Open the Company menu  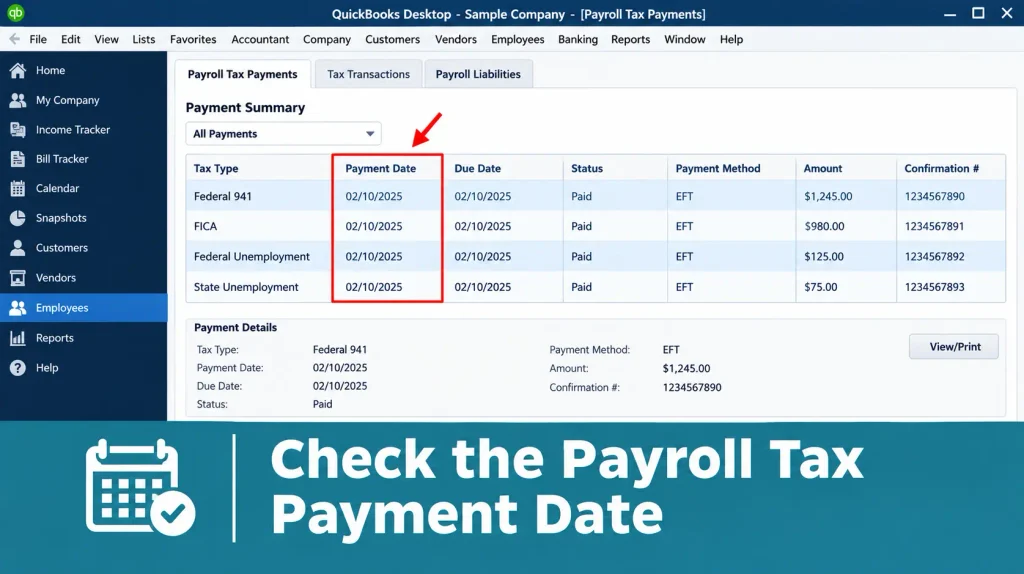[327, 39]
